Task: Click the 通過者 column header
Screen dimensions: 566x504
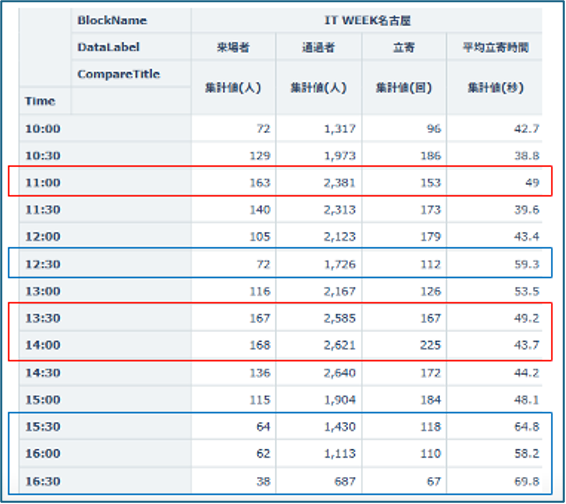Action: click(318, 47)
